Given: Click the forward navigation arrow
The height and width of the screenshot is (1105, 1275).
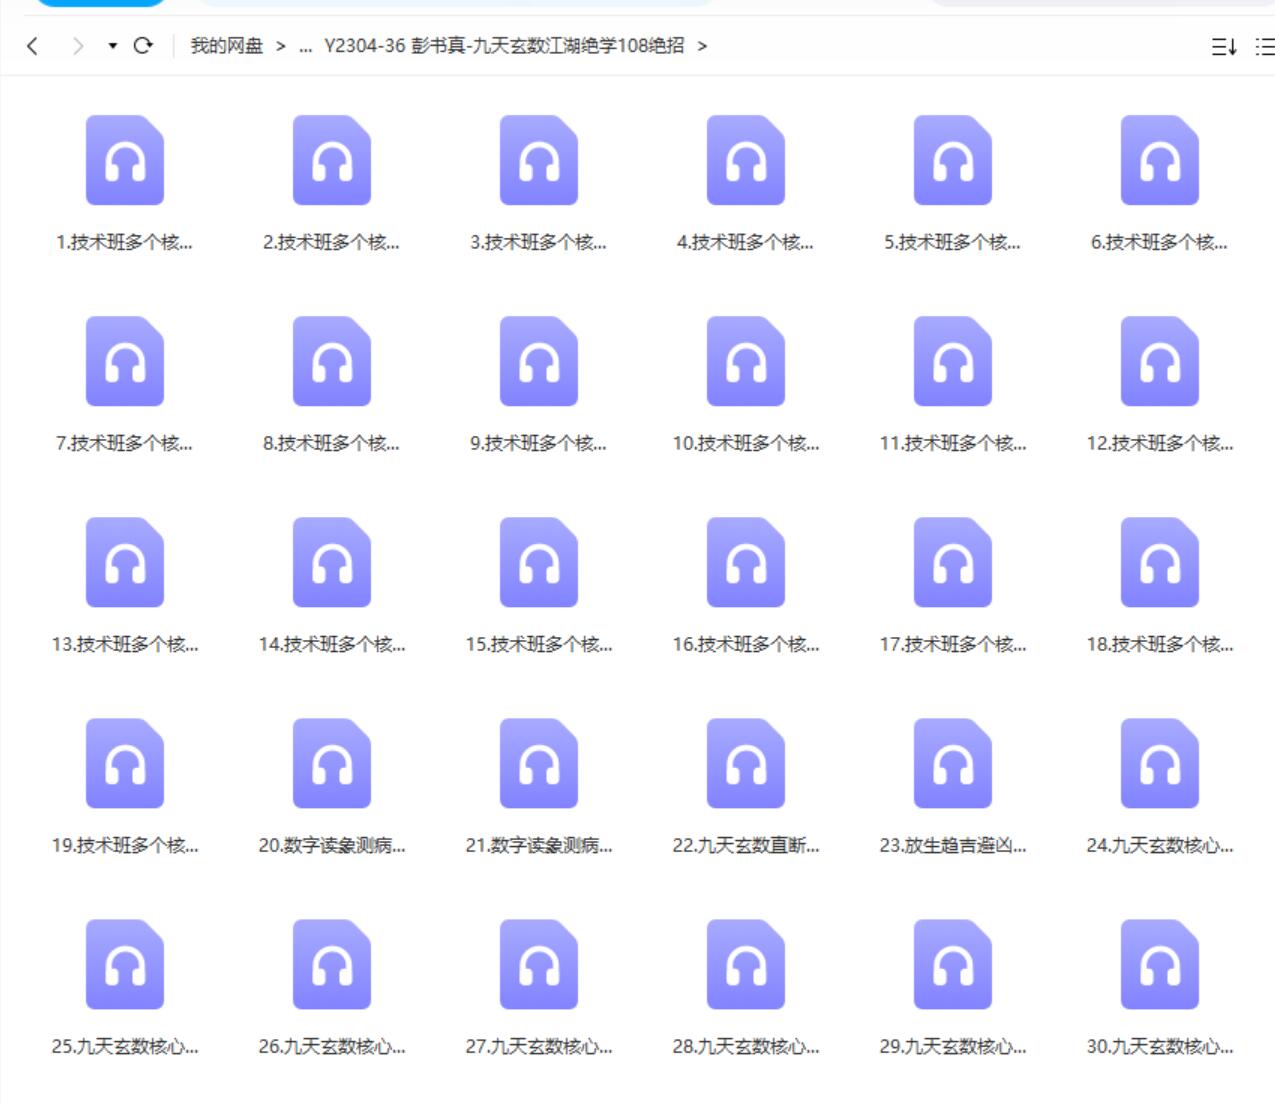Looking at the screenshot, I should [x=78, y=46].
